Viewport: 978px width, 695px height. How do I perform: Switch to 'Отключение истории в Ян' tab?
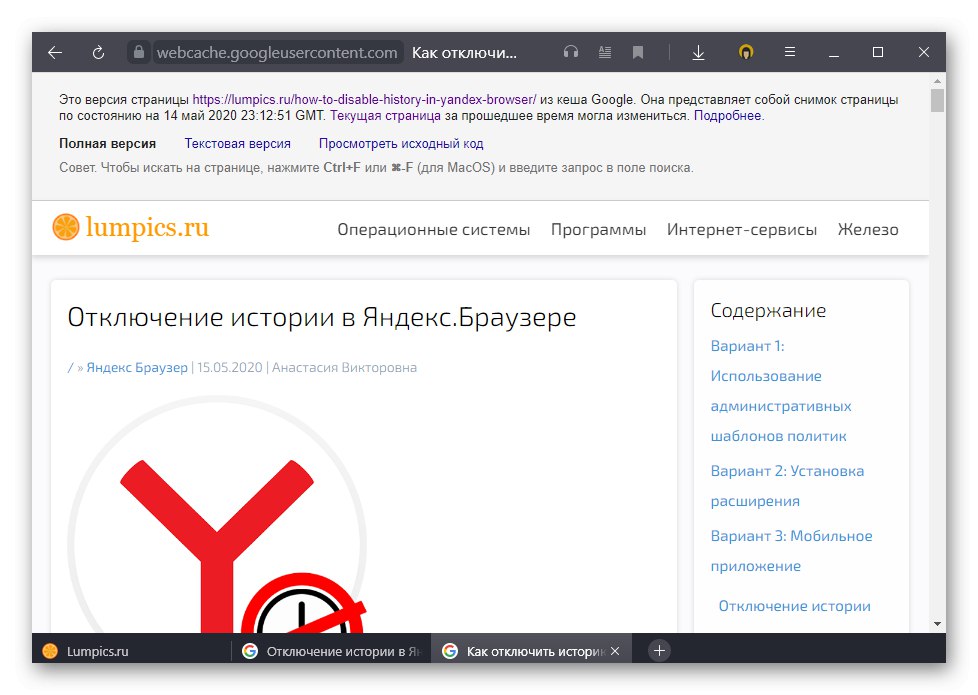click(x=331, y=651)
